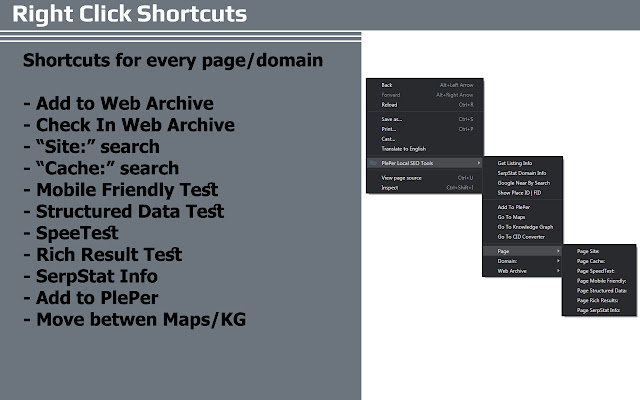Choose Reload from the context menu
This screenshot has height=400, width=640.
pyautogui.click(x=425, y=104)
